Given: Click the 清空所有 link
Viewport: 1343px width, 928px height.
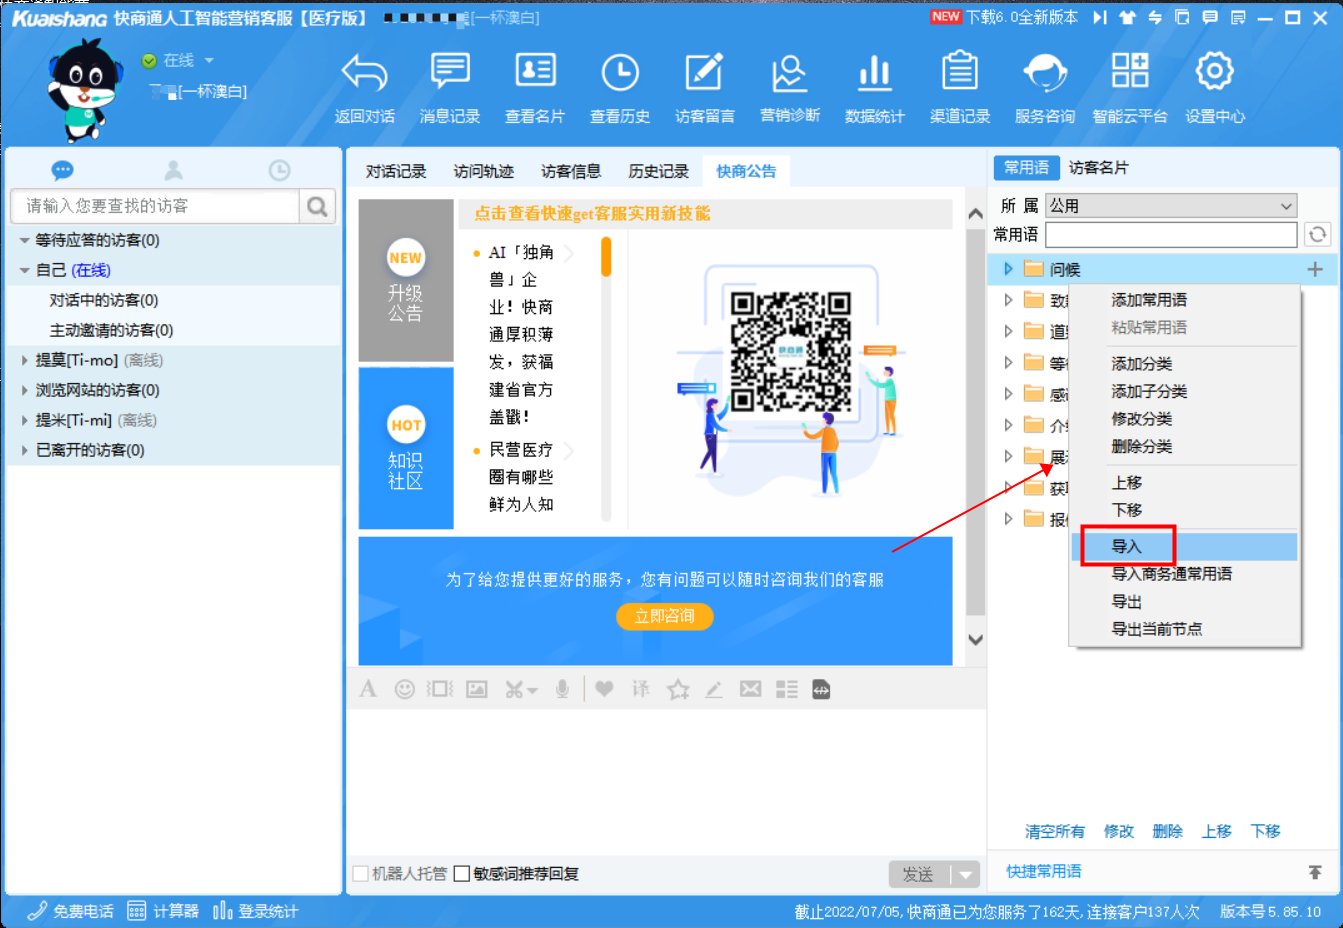Looking at the screenshot, I should point(1055,831).
